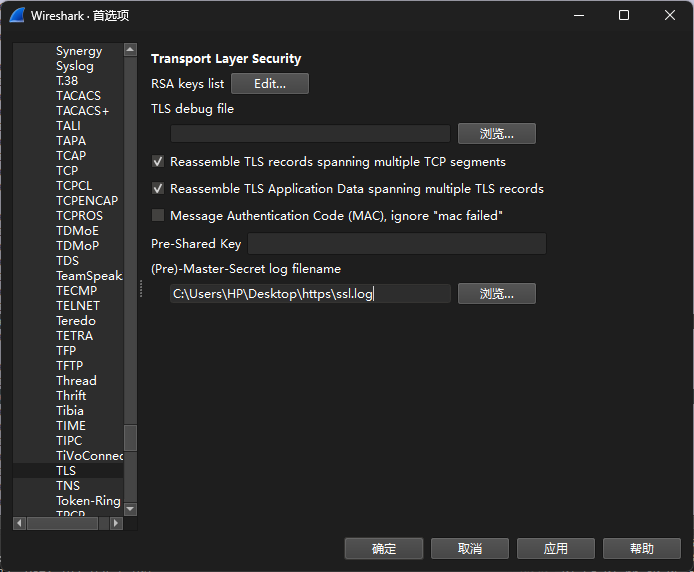Select the highlighted TLS protocol entry
The image size is (694, 572).
pyautogui.click(x=66, y=471)
